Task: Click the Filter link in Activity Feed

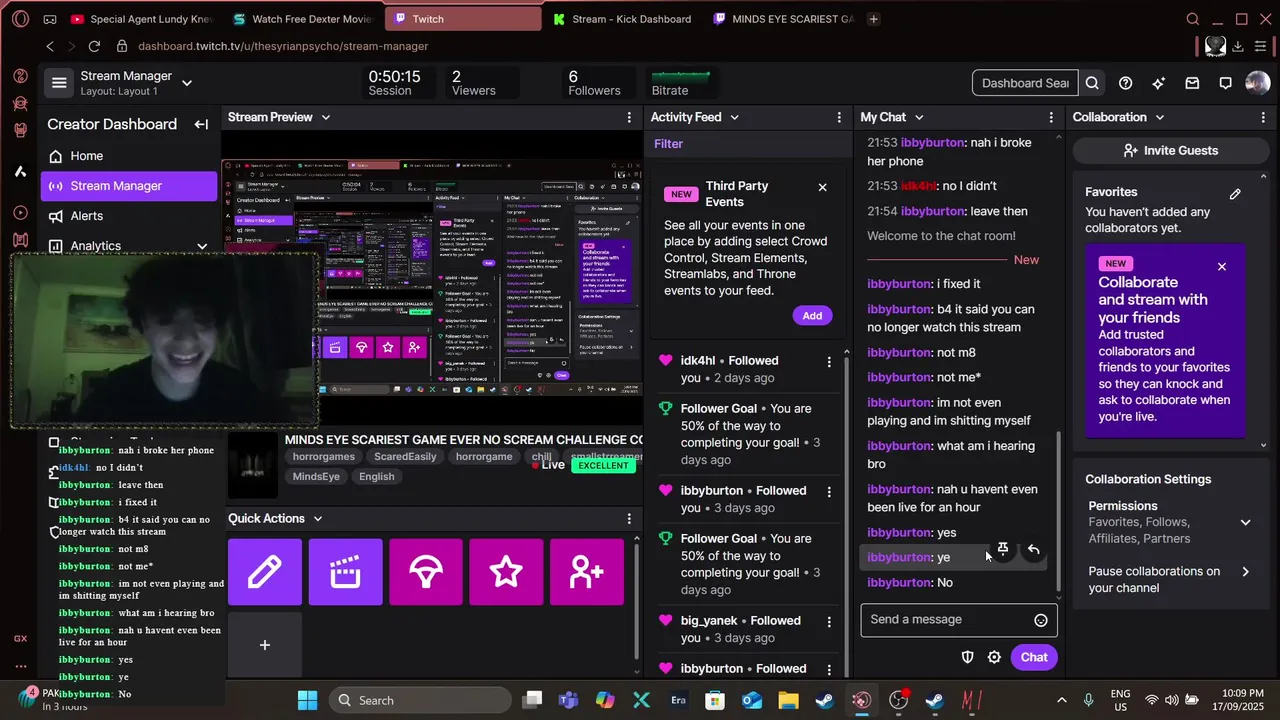Action: pyautogui.click(x=668, y=144)
